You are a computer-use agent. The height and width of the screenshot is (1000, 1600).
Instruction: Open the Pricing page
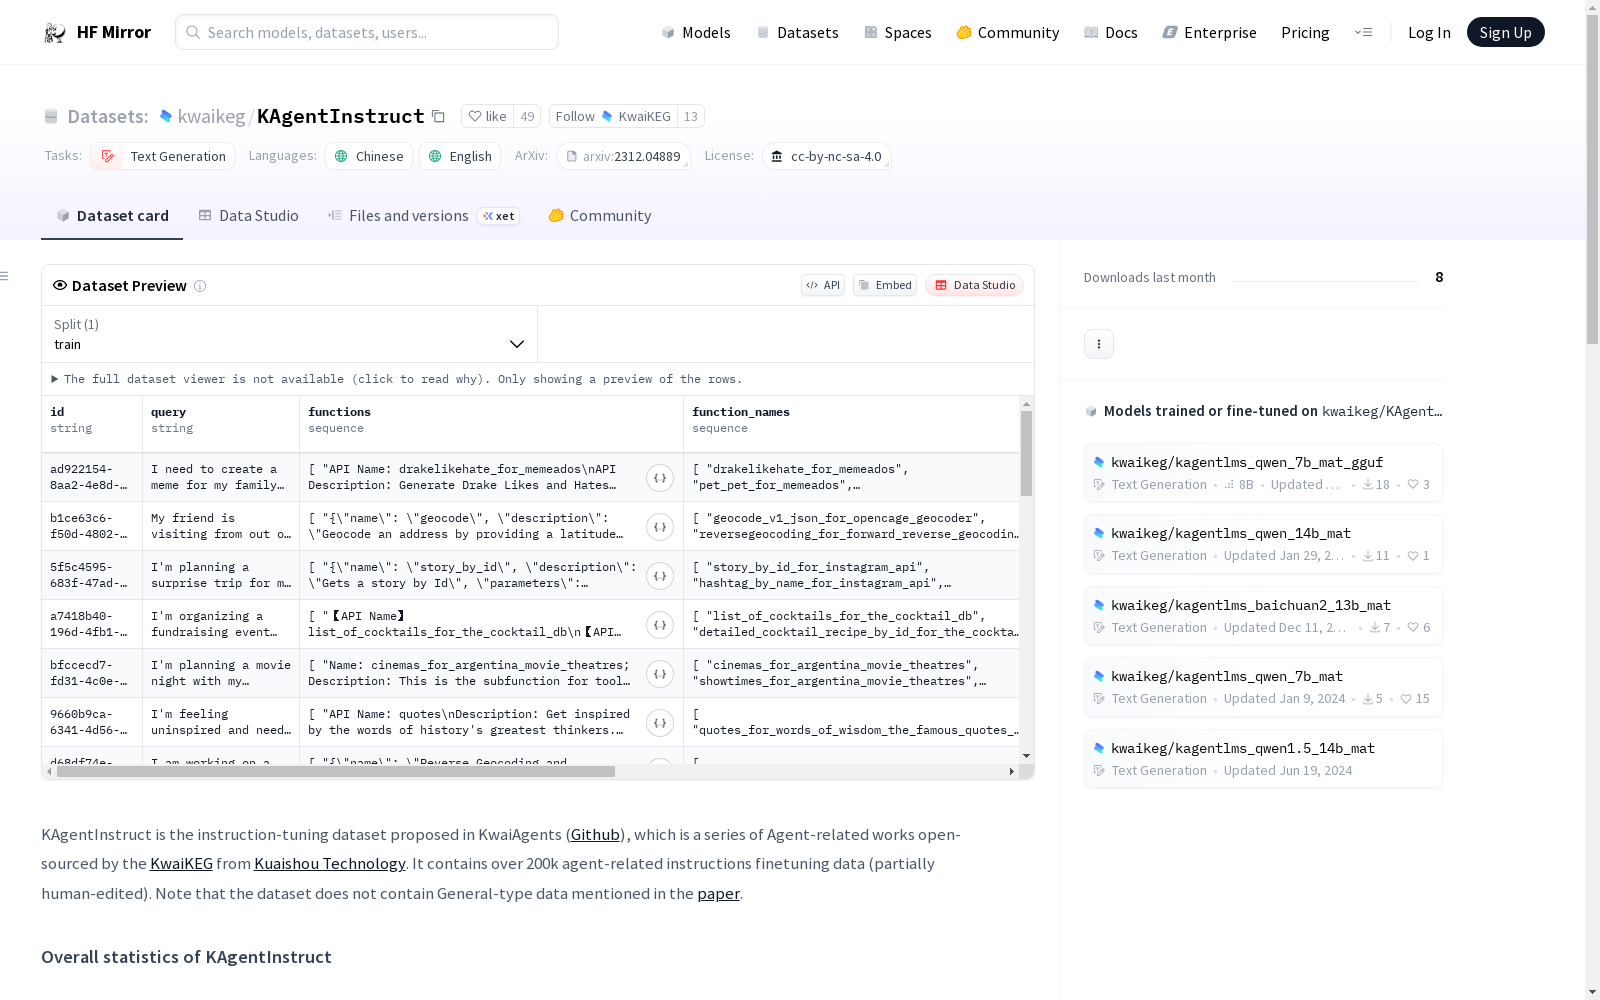click(1305, 32)
